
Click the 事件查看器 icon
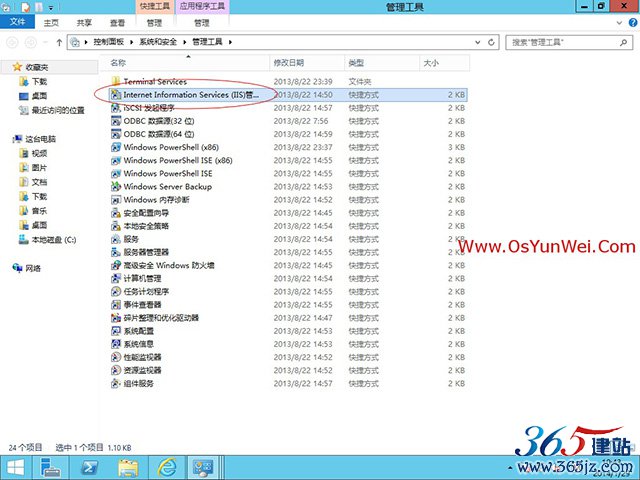point(116,304)
